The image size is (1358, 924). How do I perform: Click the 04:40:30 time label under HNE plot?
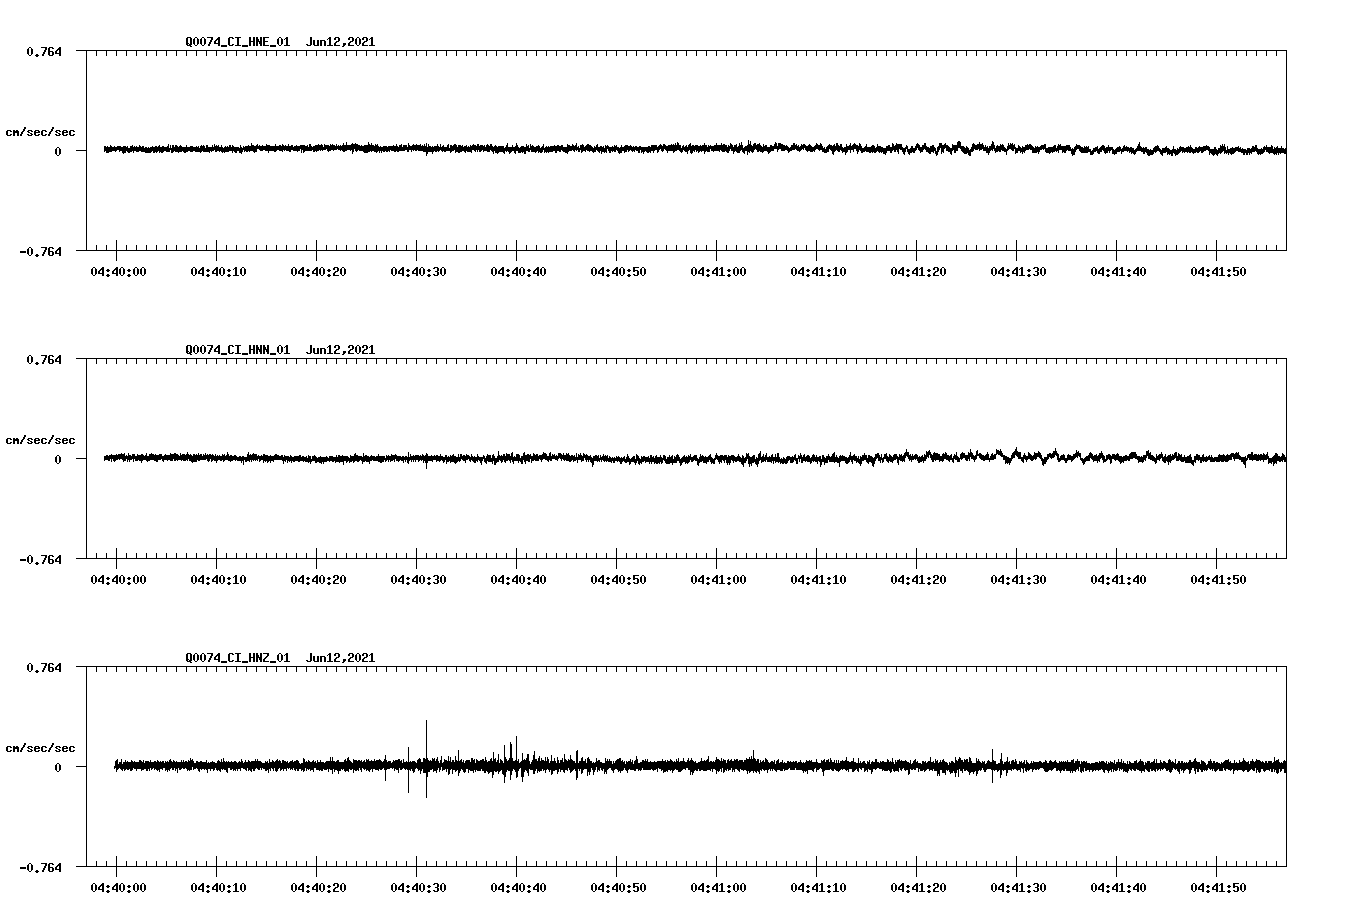(x=418, y=272)
